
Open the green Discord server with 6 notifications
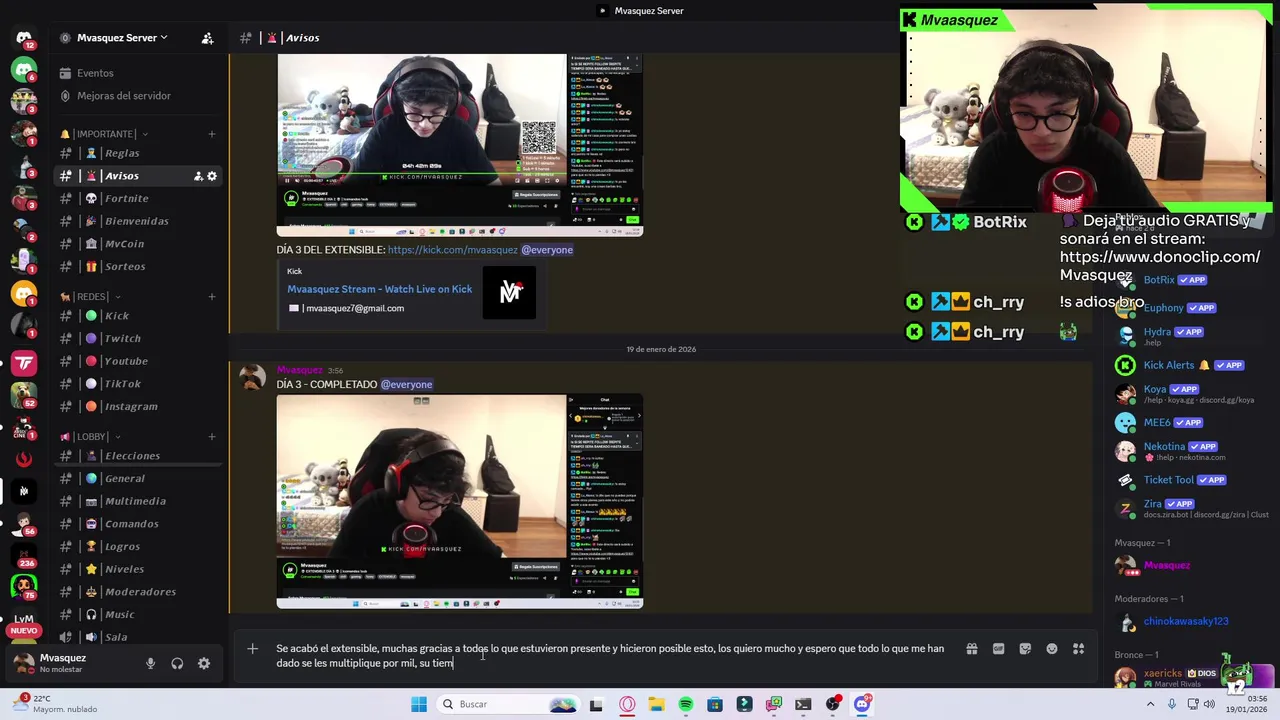tap(24, 70)
